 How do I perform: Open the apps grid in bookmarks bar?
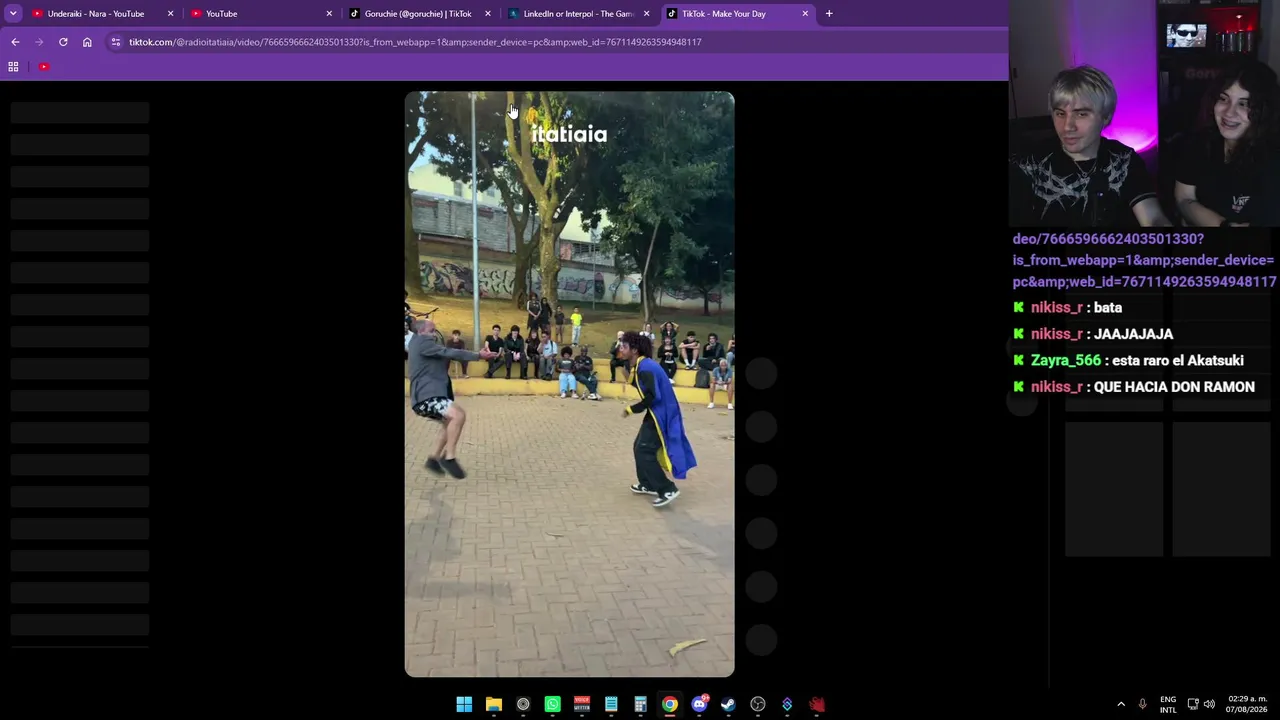tap(13, 67)
